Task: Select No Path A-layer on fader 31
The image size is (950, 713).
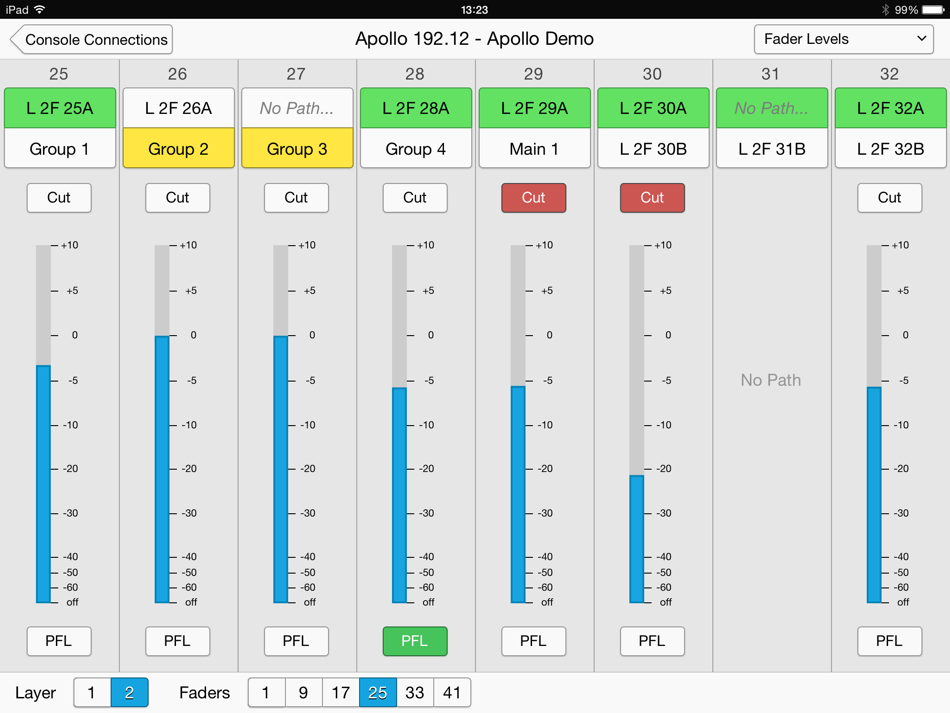Action: tap(772, 108)
